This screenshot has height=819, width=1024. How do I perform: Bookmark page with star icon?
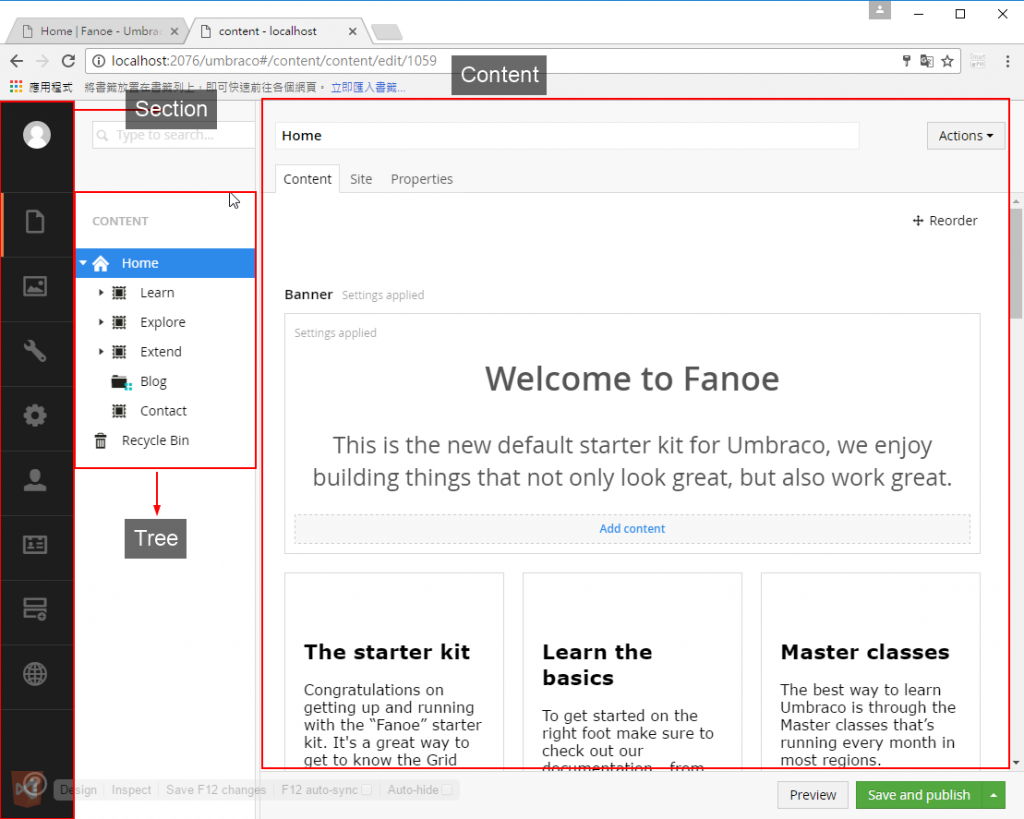click(x=947, y=61)
